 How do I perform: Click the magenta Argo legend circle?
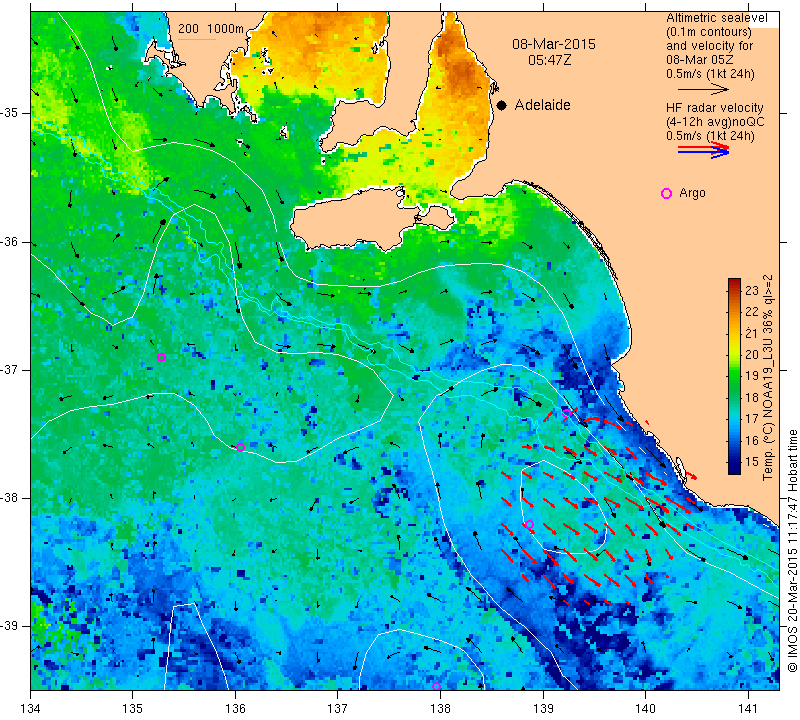click(x=666, y=193)
